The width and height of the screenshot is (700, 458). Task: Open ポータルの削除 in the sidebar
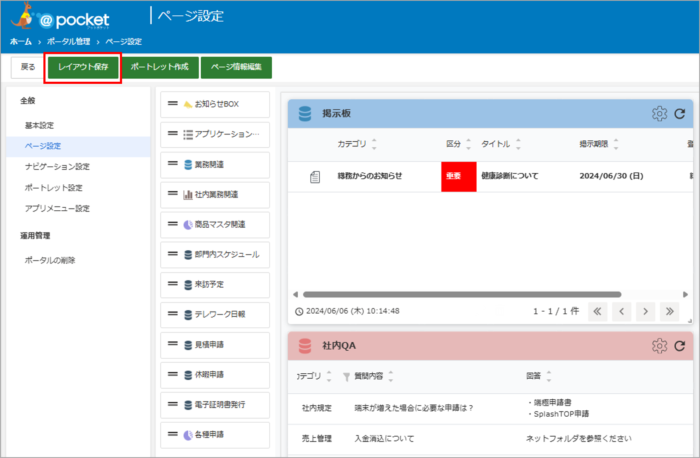point(50,260)
